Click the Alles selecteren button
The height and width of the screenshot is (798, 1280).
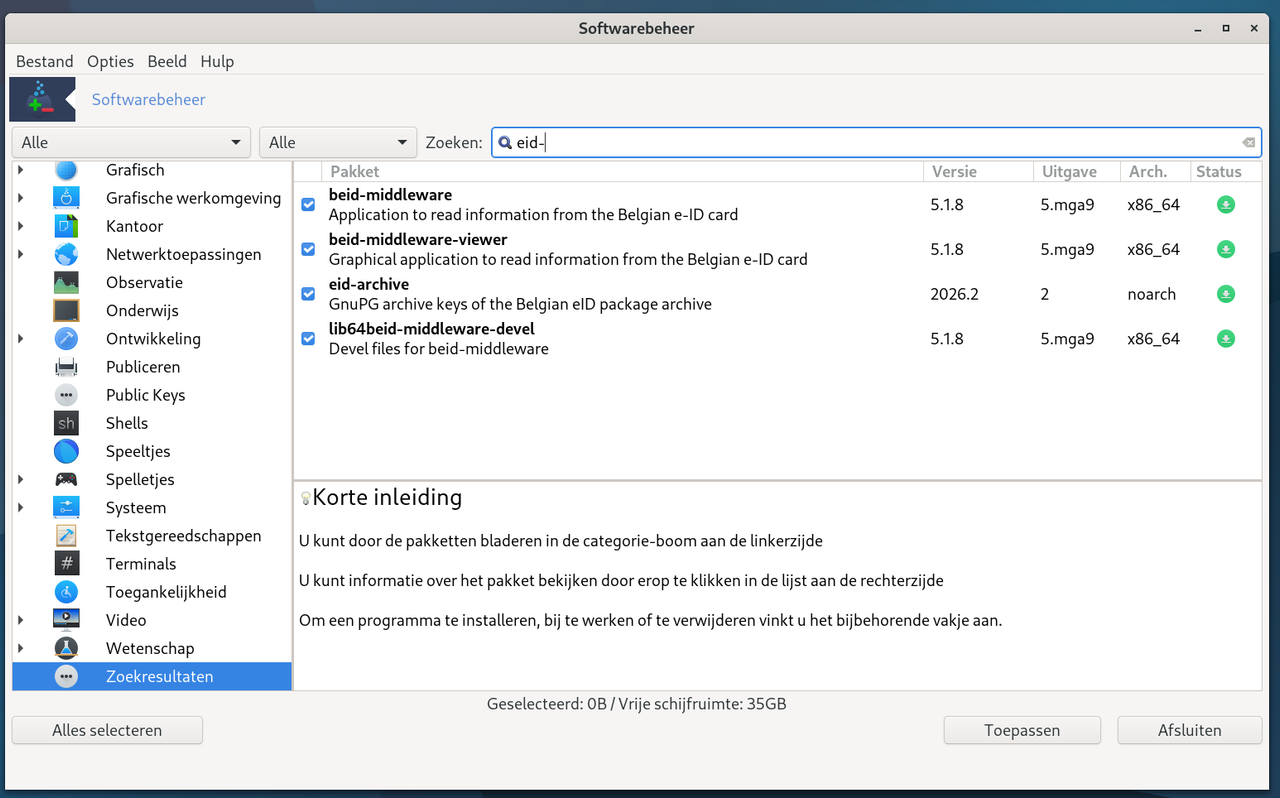click(x=107, y=730)
